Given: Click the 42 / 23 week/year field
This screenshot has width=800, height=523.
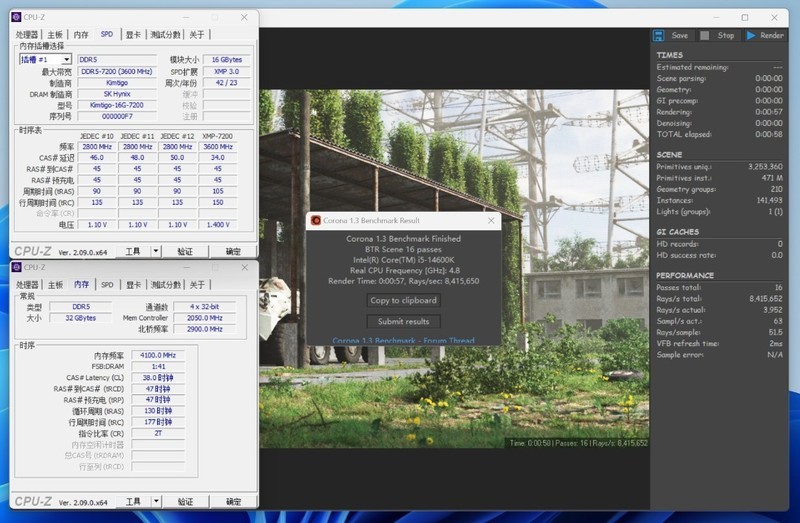Looking at the screenshot, I should [227, 83].
